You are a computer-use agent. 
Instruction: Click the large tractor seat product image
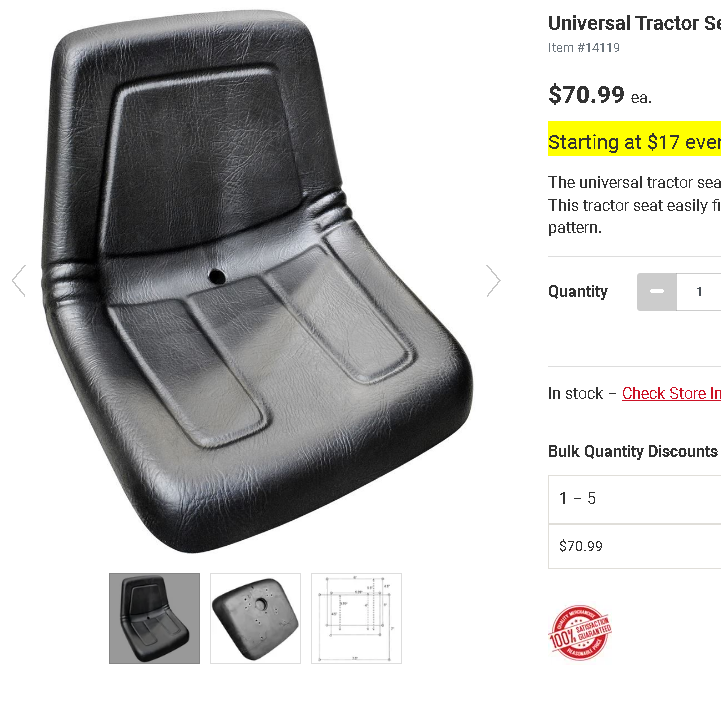pyautogui.click(x=257, y=280)
